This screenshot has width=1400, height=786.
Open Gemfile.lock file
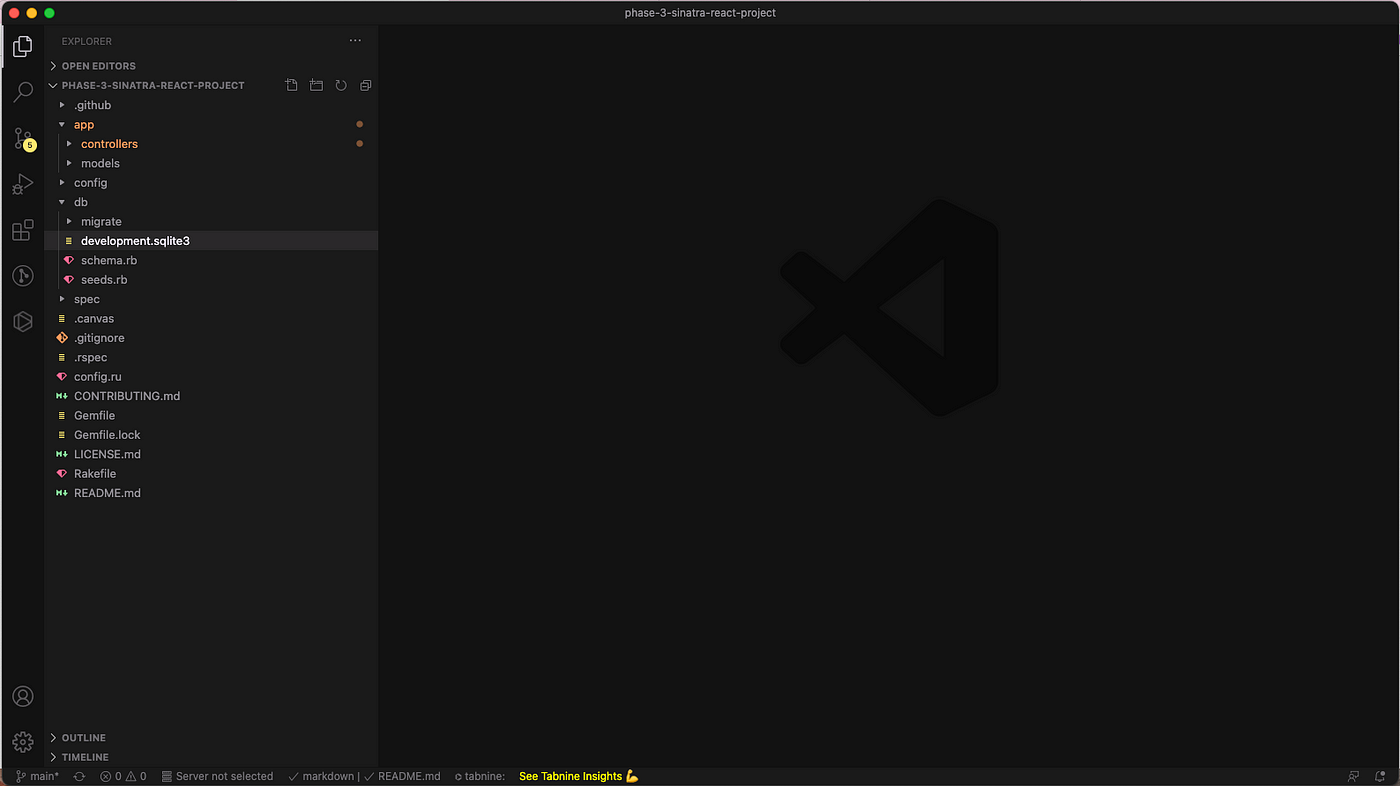213,435
